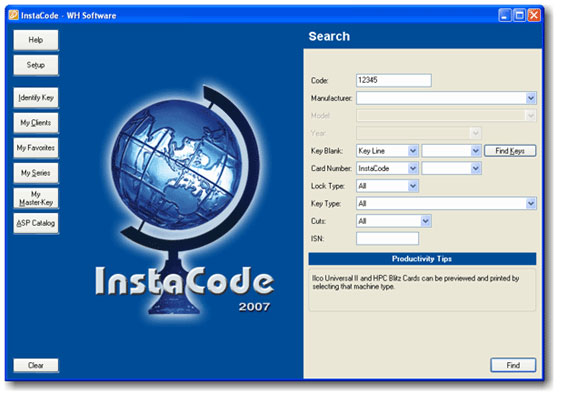Click the InstaCode title bar app icon

[13, 15]
